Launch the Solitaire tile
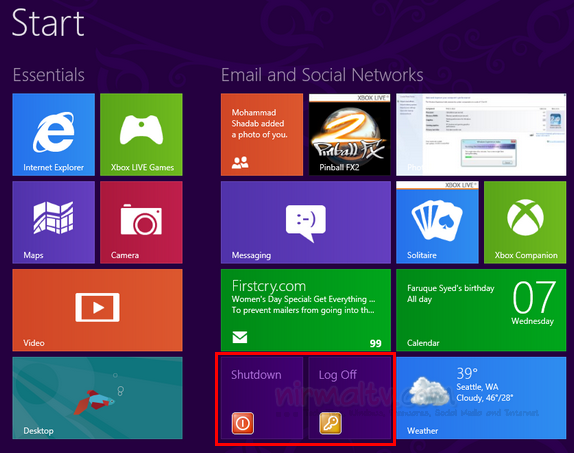Screen dimensions: 574x453 coord(437,222)
